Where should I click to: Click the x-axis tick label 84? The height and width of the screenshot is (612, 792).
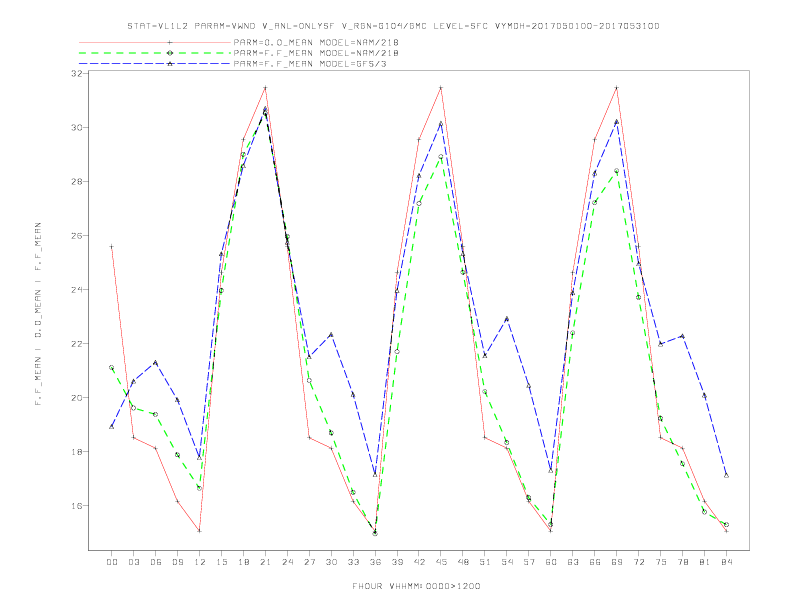(726, 562)
